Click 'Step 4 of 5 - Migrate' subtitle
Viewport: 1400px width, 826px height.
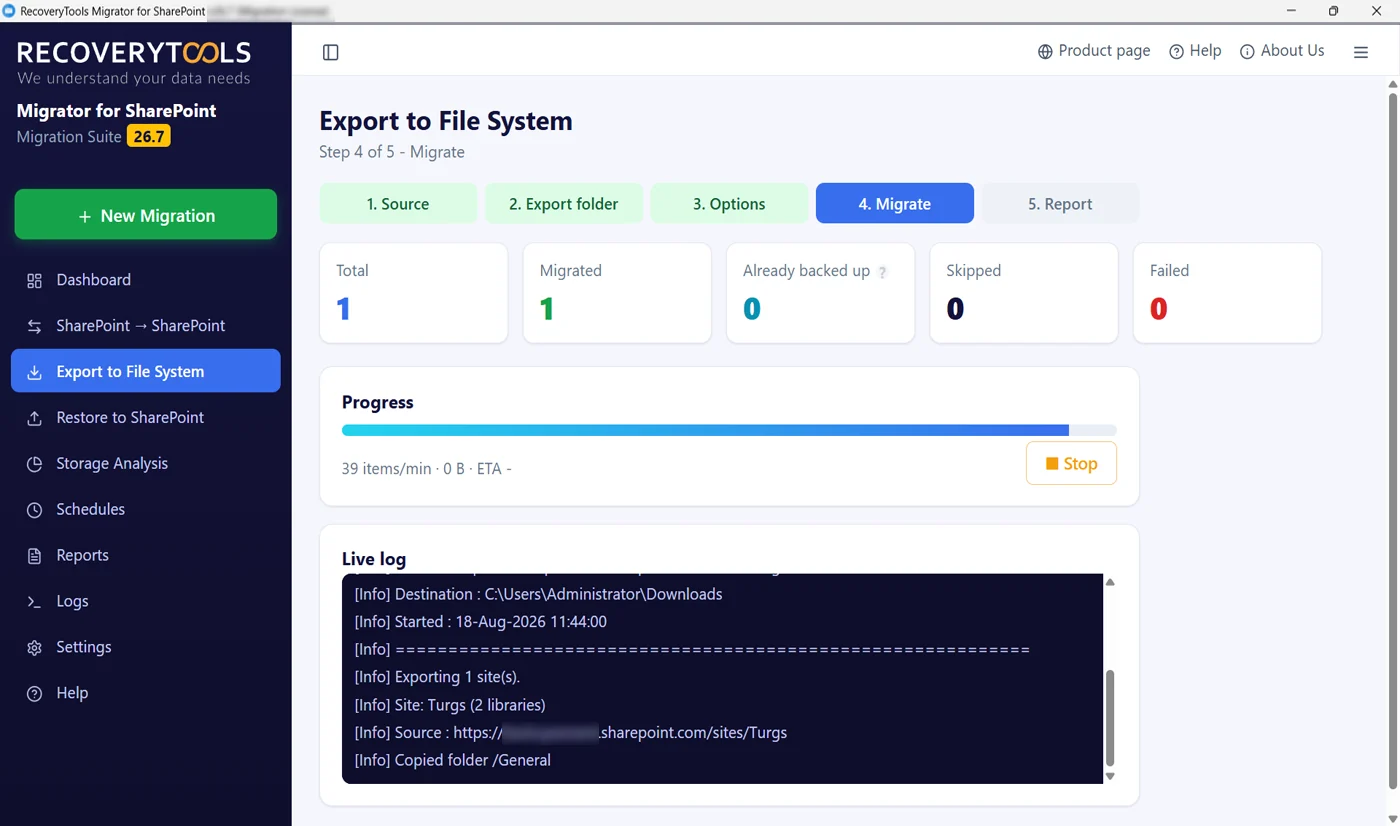pos(392,152)
